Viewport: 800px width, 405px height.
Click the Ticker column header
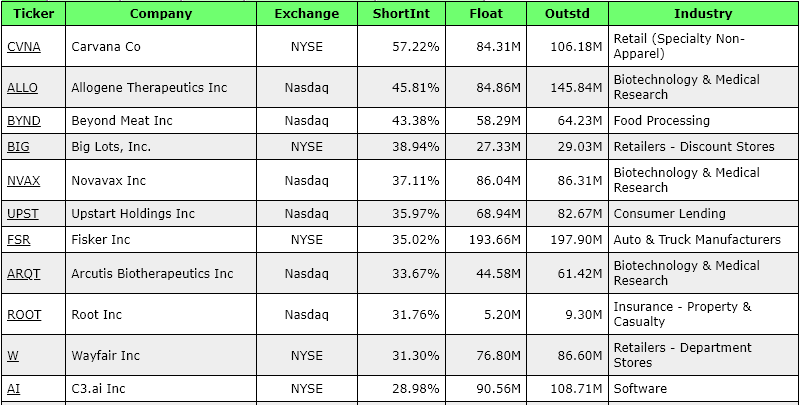(x=34, y=14)
